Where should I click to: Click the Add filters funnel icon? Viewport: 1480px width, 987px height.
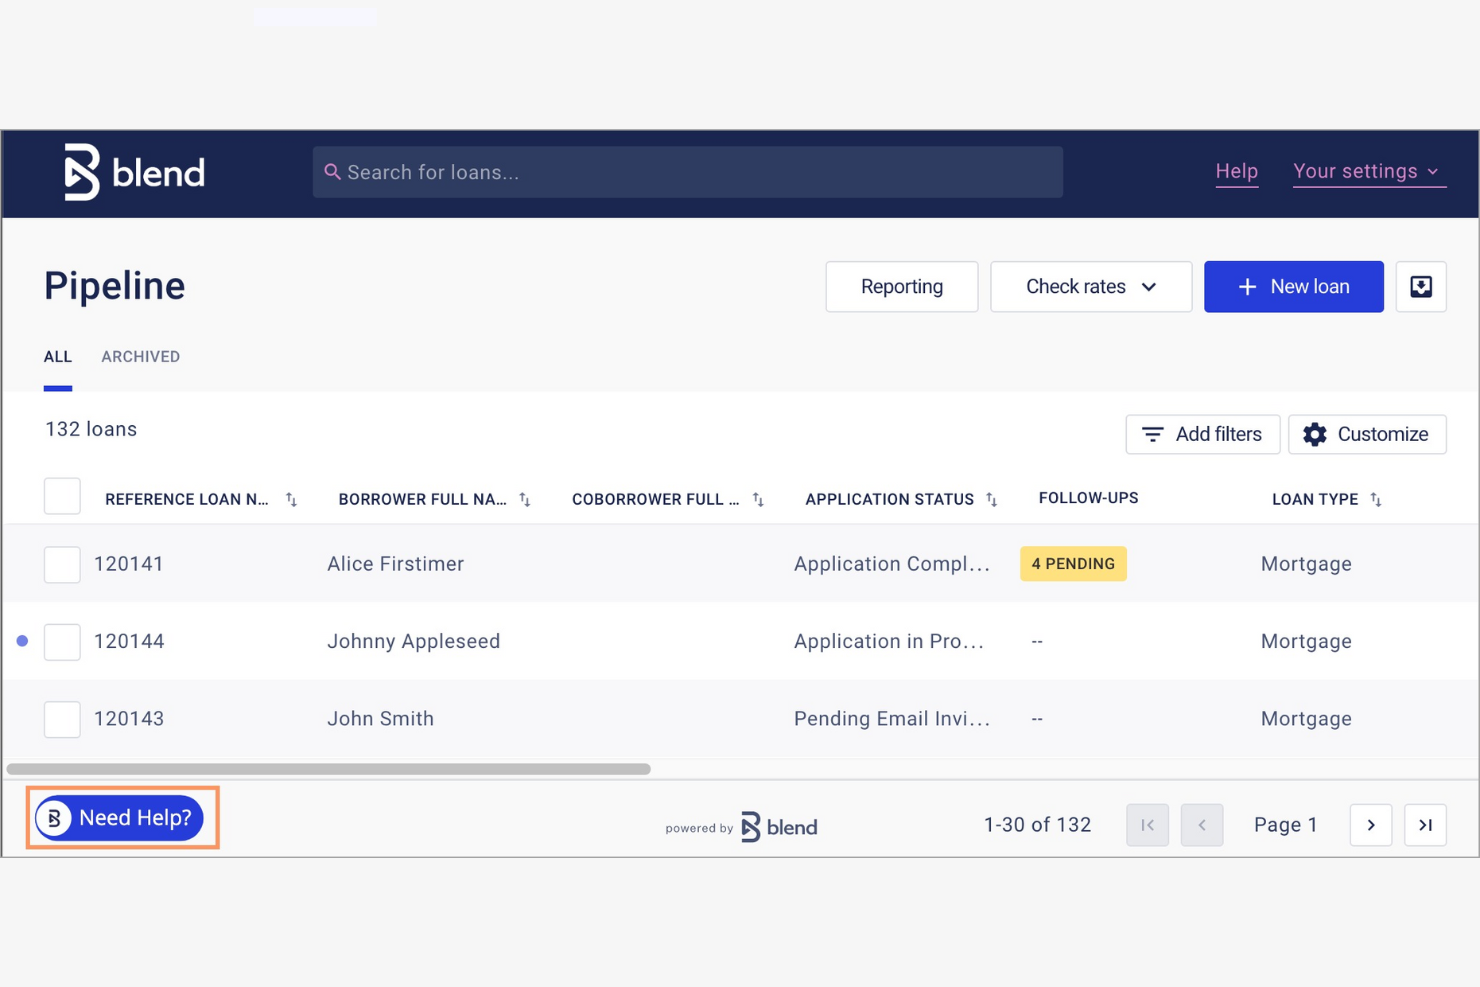click(1153, 434)
